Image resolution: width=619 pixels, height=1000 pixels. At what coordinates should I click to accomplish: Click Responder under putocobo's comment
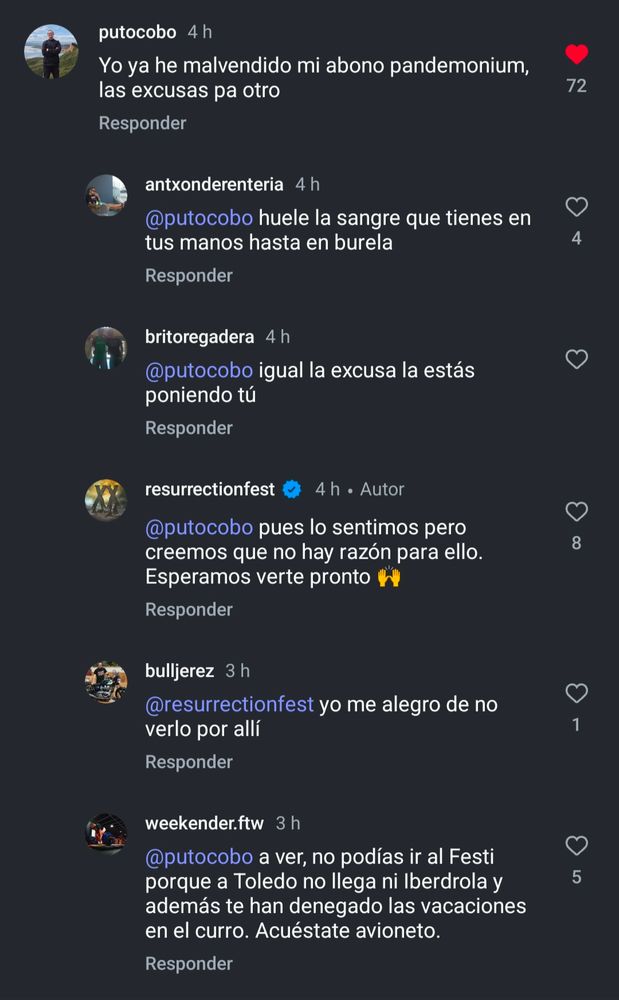(141, 123)
